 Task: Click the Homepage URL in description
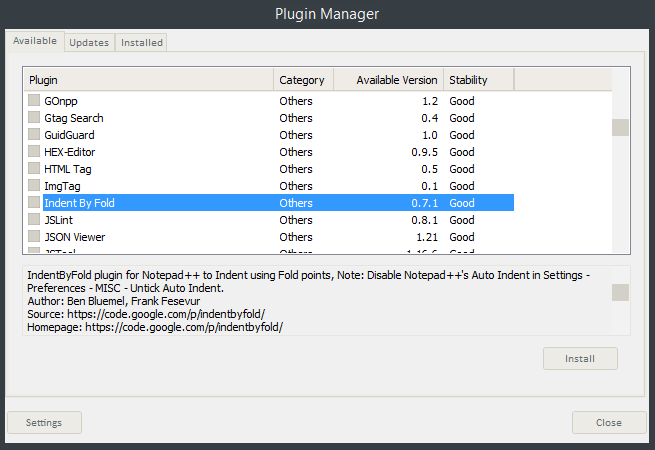click(184, 327)
